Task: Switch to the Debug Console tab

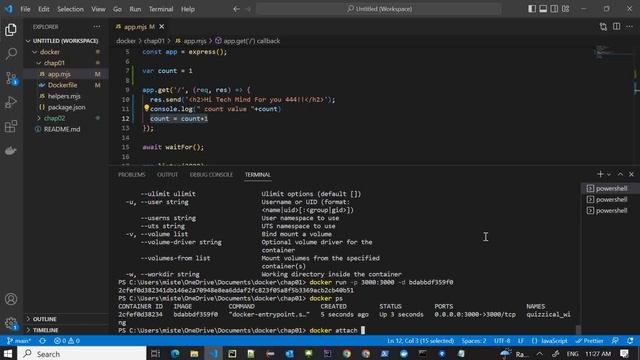Action: (211, 175)
